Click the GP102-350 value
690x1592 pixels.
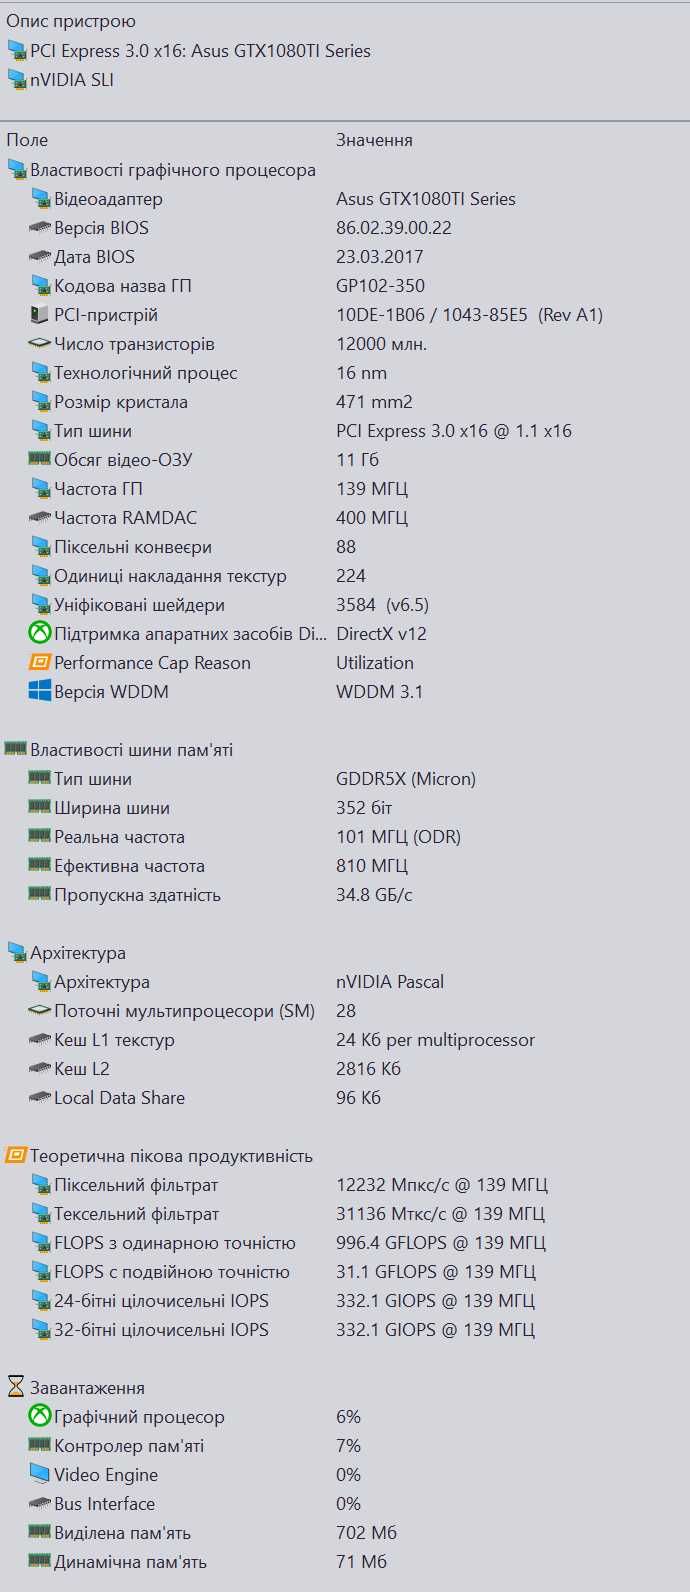[x=380, y=286]
